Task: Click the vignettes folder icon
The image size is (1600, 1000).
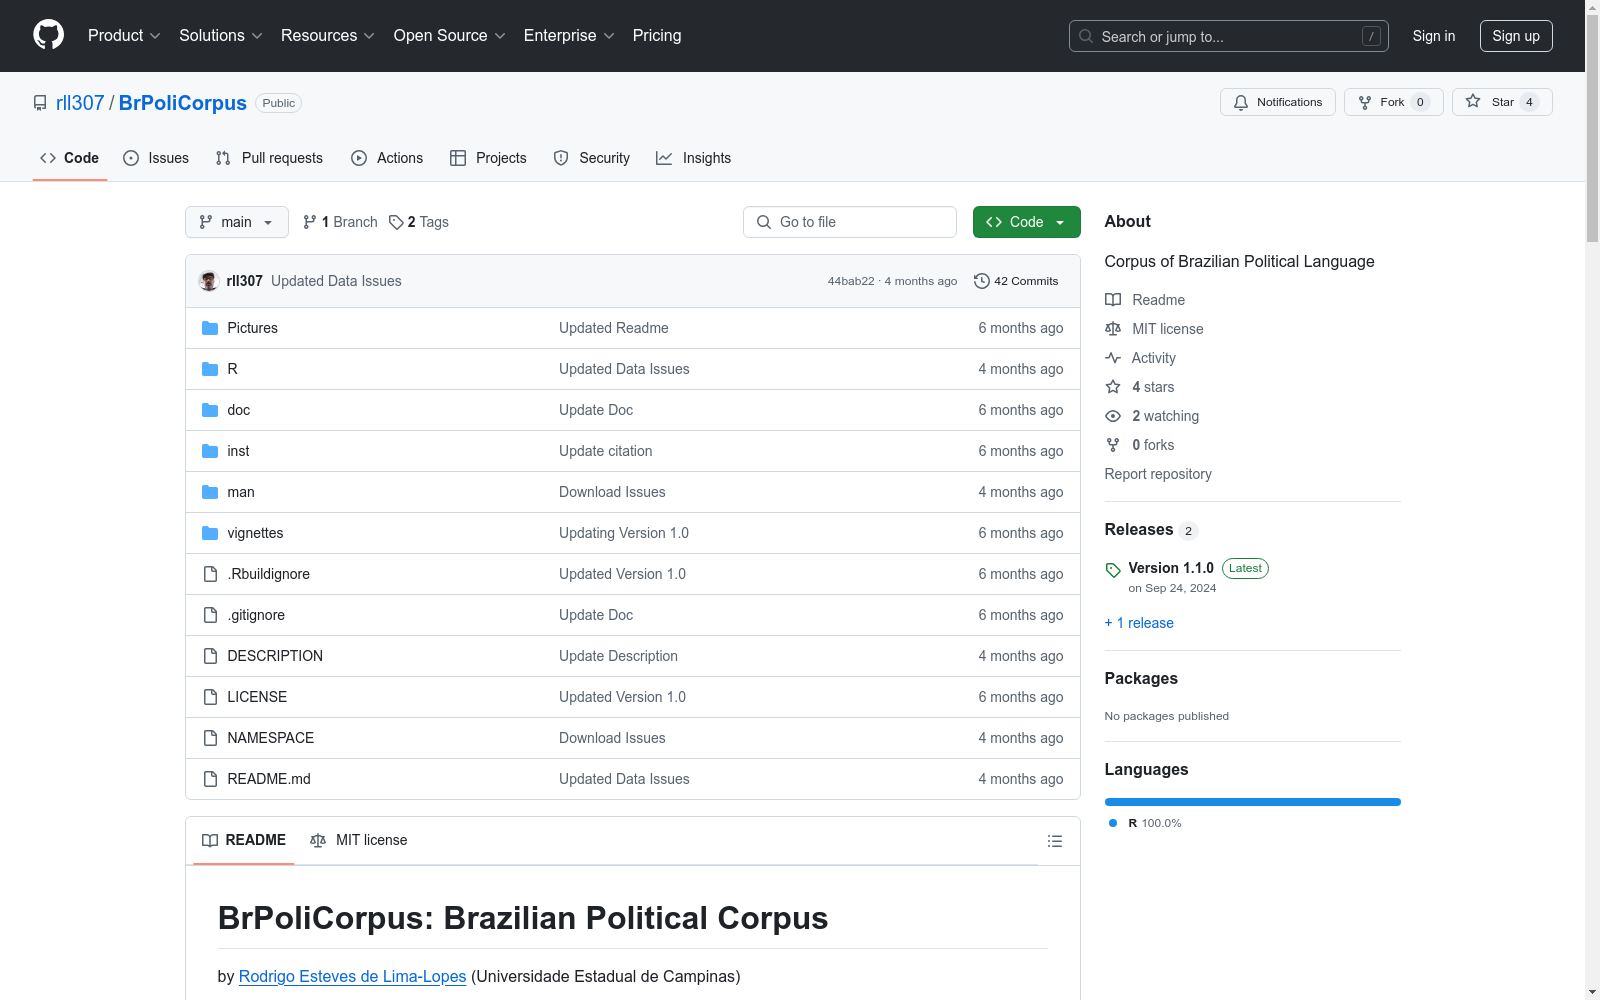Action: pyautogui.click(x=210, y=533)
